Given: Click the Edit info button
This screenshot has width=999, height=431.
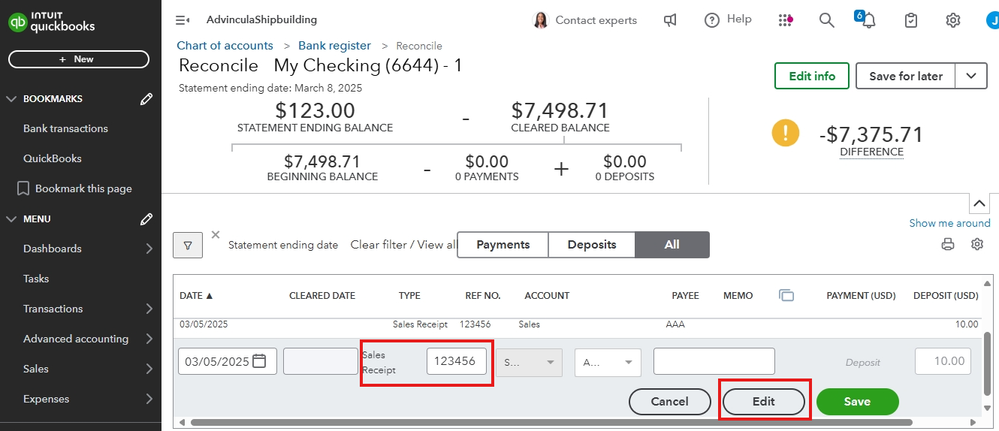Looking at the screenshot, I should 811,76.
